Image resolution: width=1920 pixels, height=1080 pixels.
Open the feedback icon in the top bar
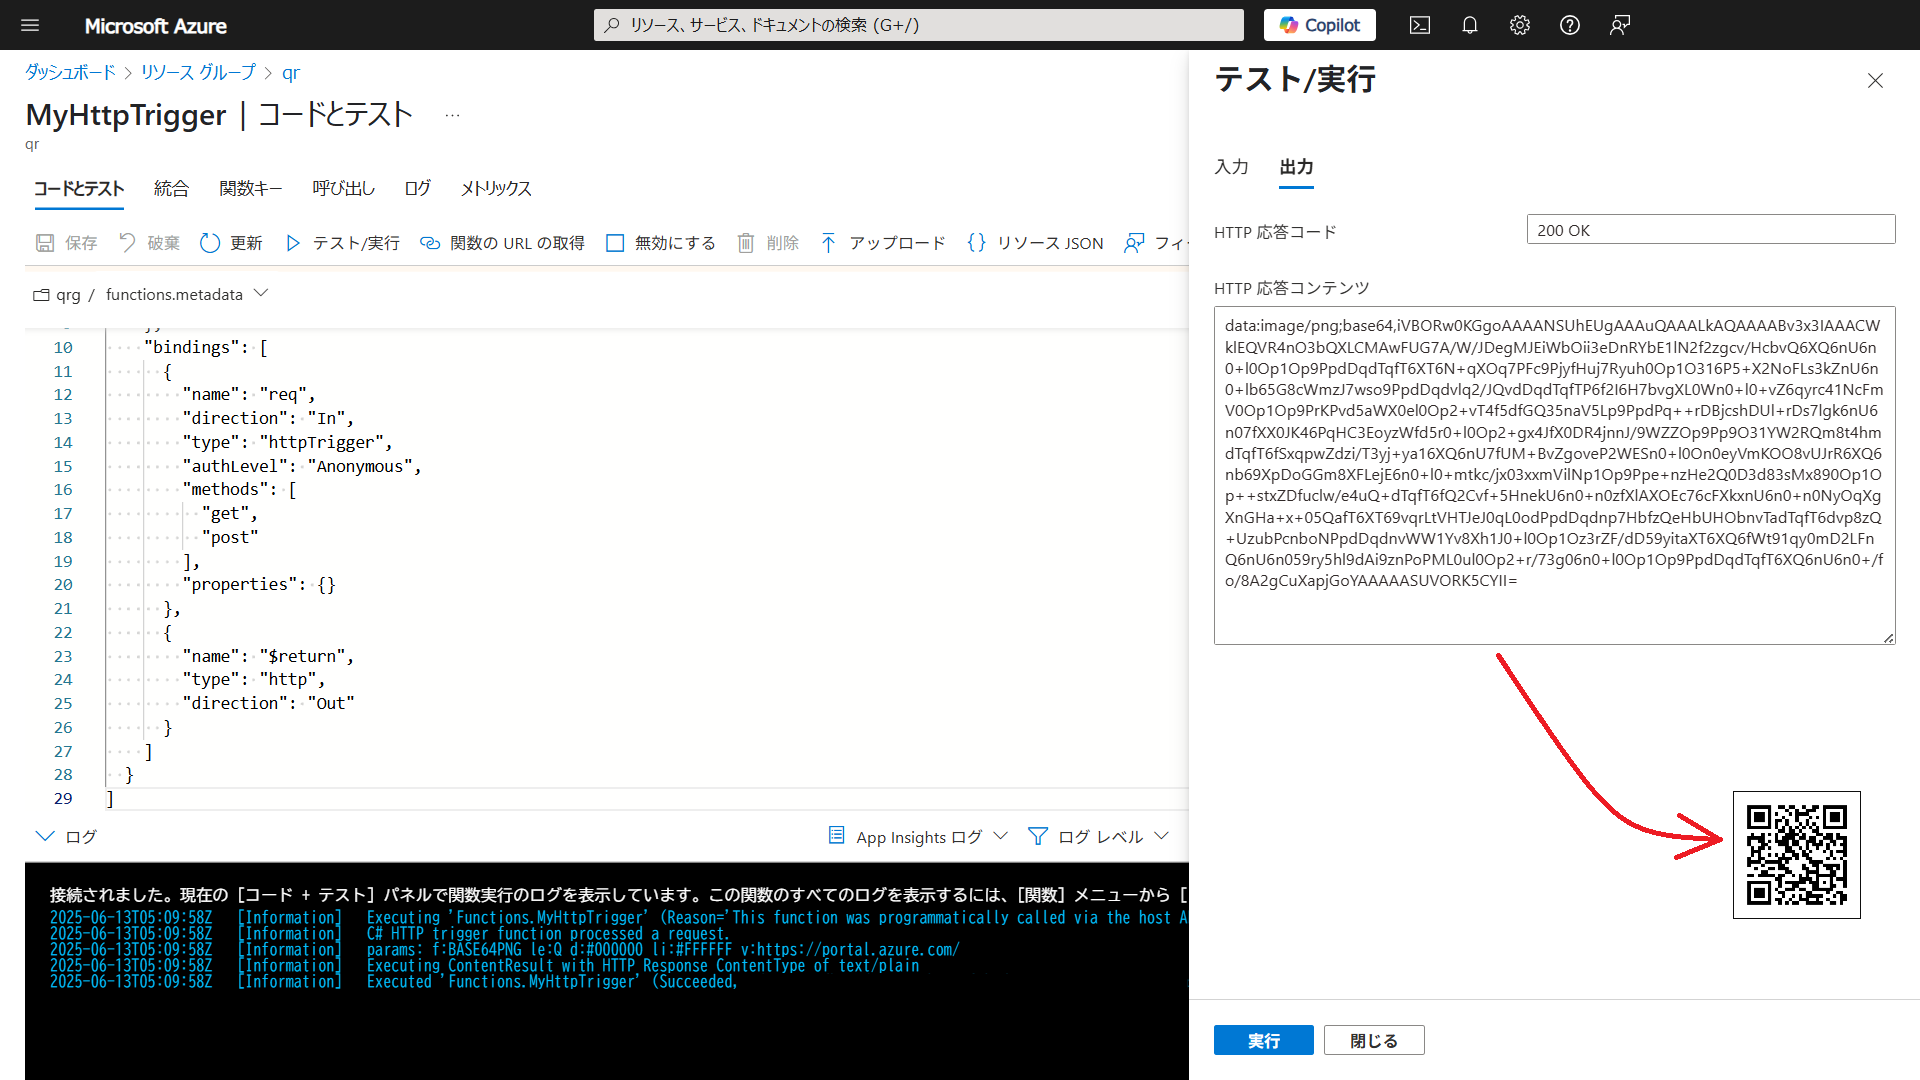point(1620,25)
